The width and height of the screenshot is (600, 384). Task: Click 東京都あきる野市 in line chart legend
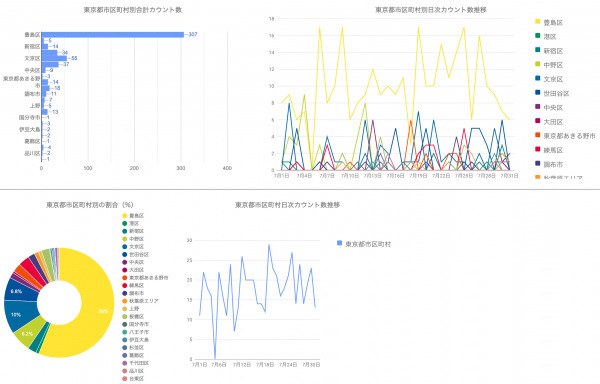566,136
